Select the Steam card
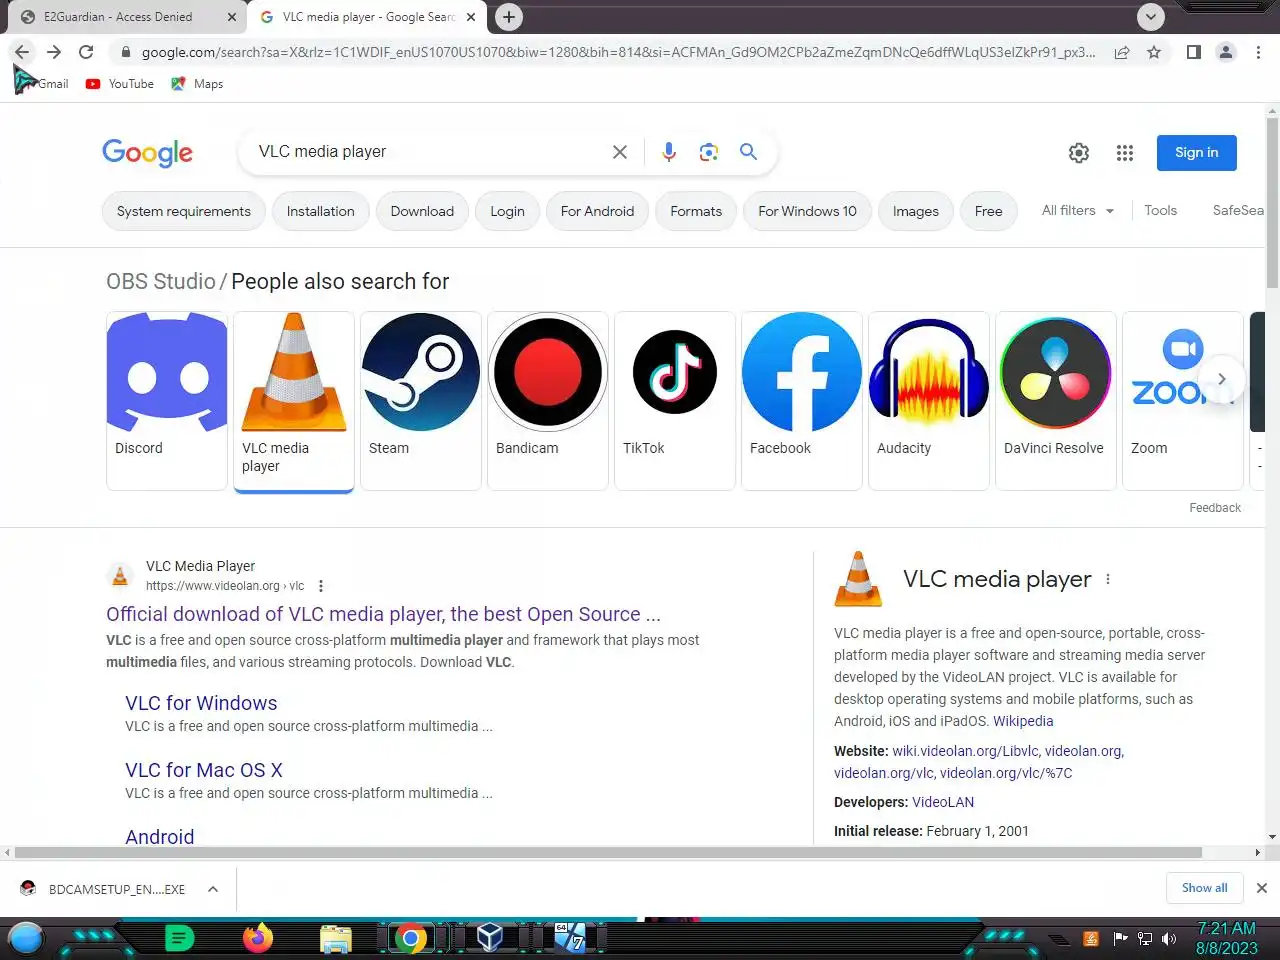 [421, 400]
